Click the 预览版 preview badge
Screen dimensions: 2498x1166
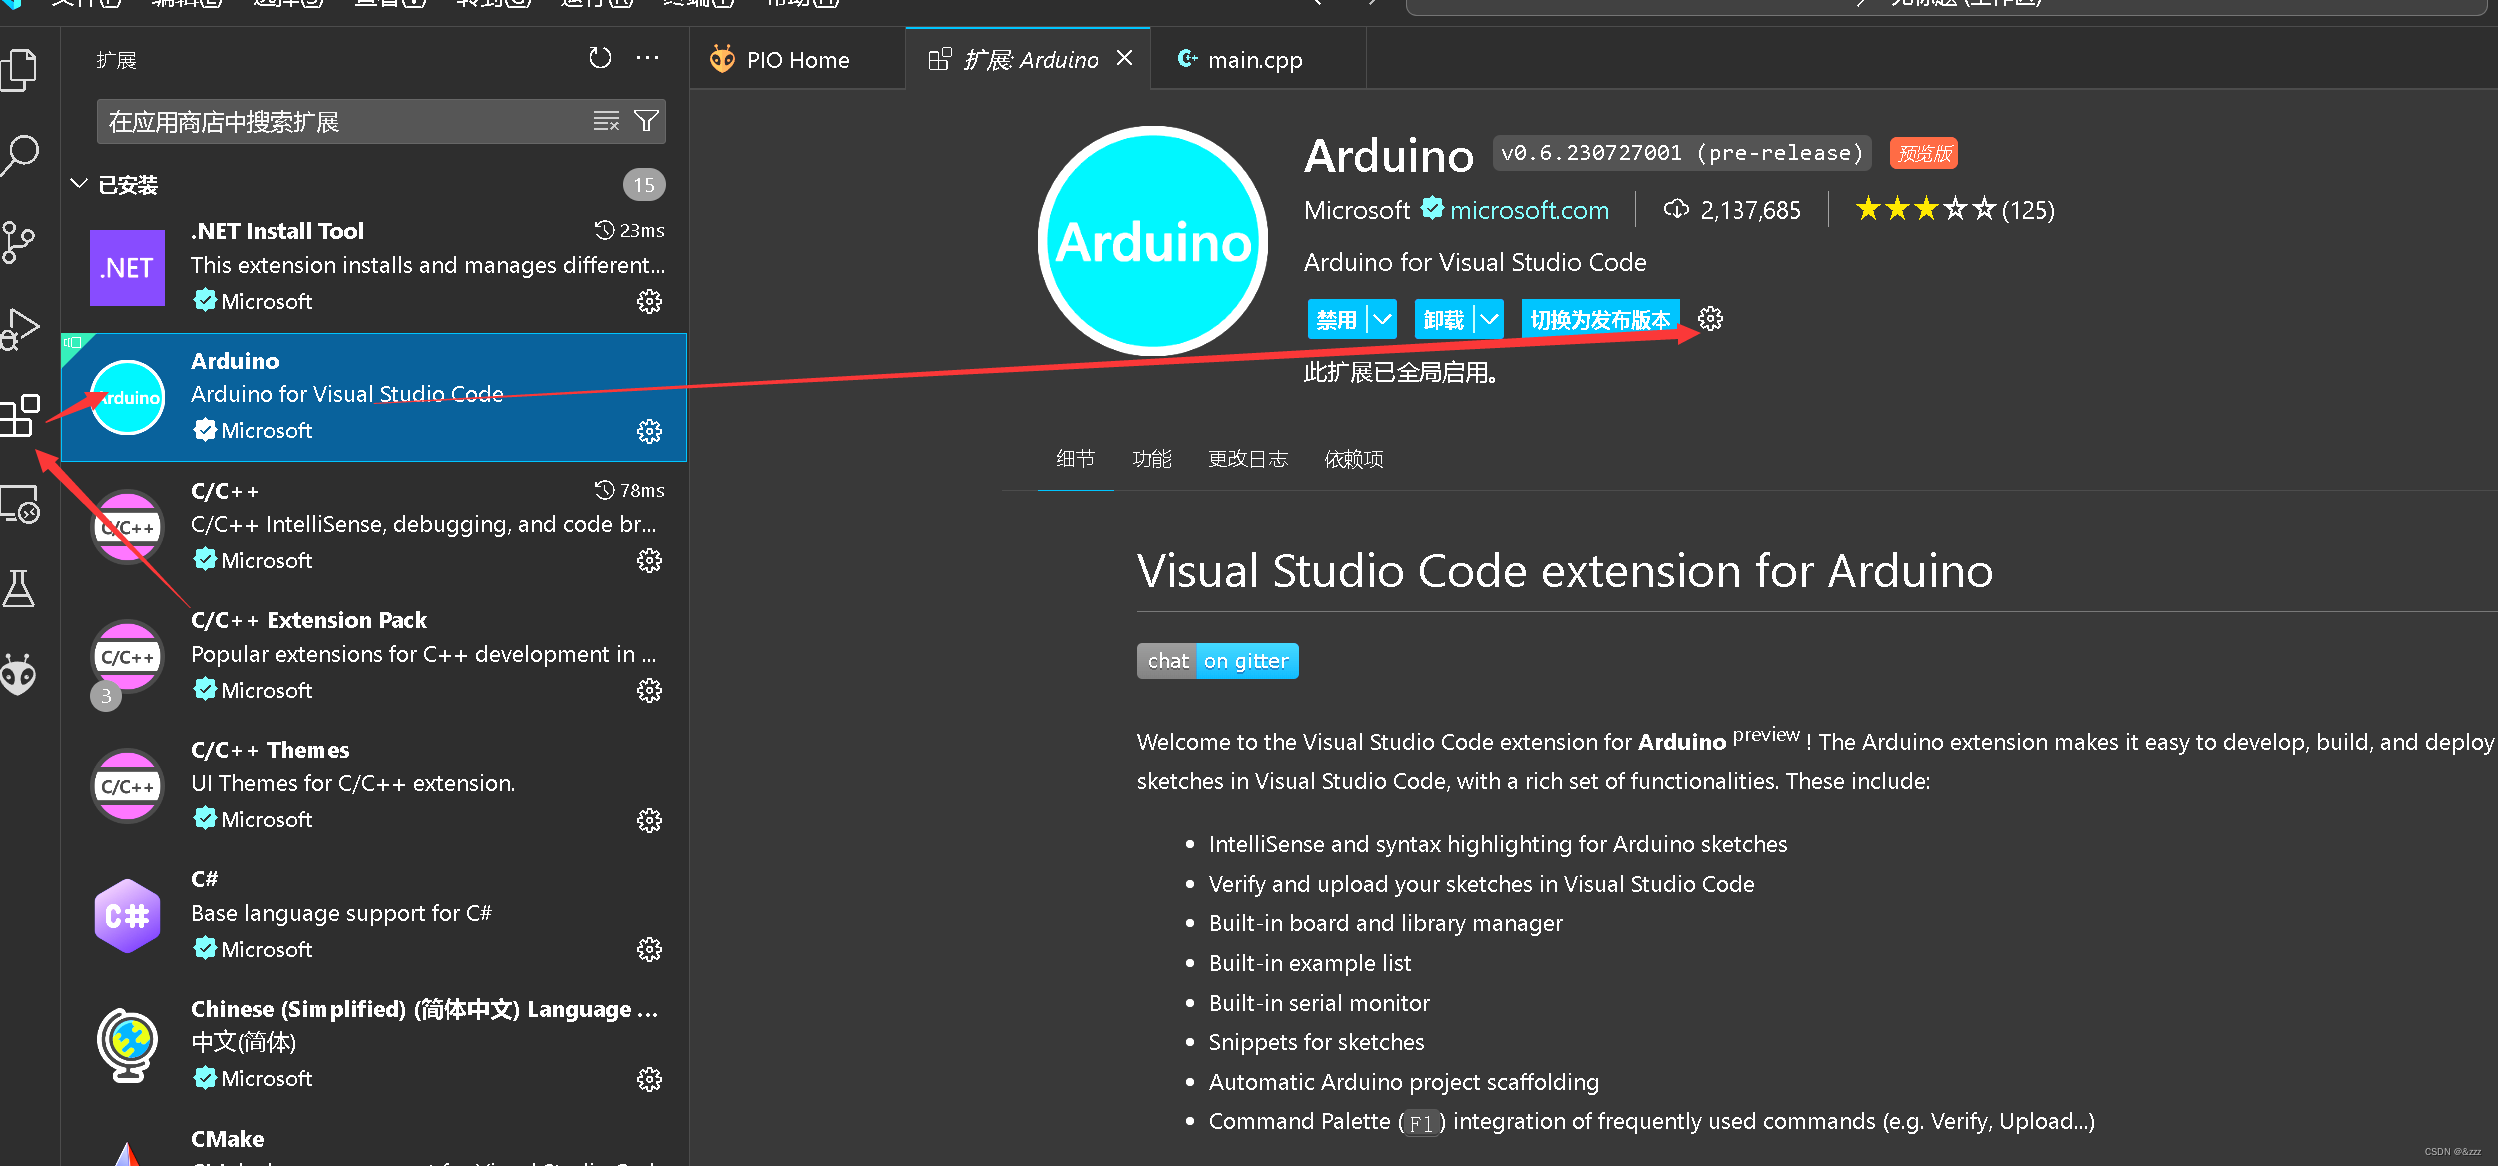coord(1924,153)
